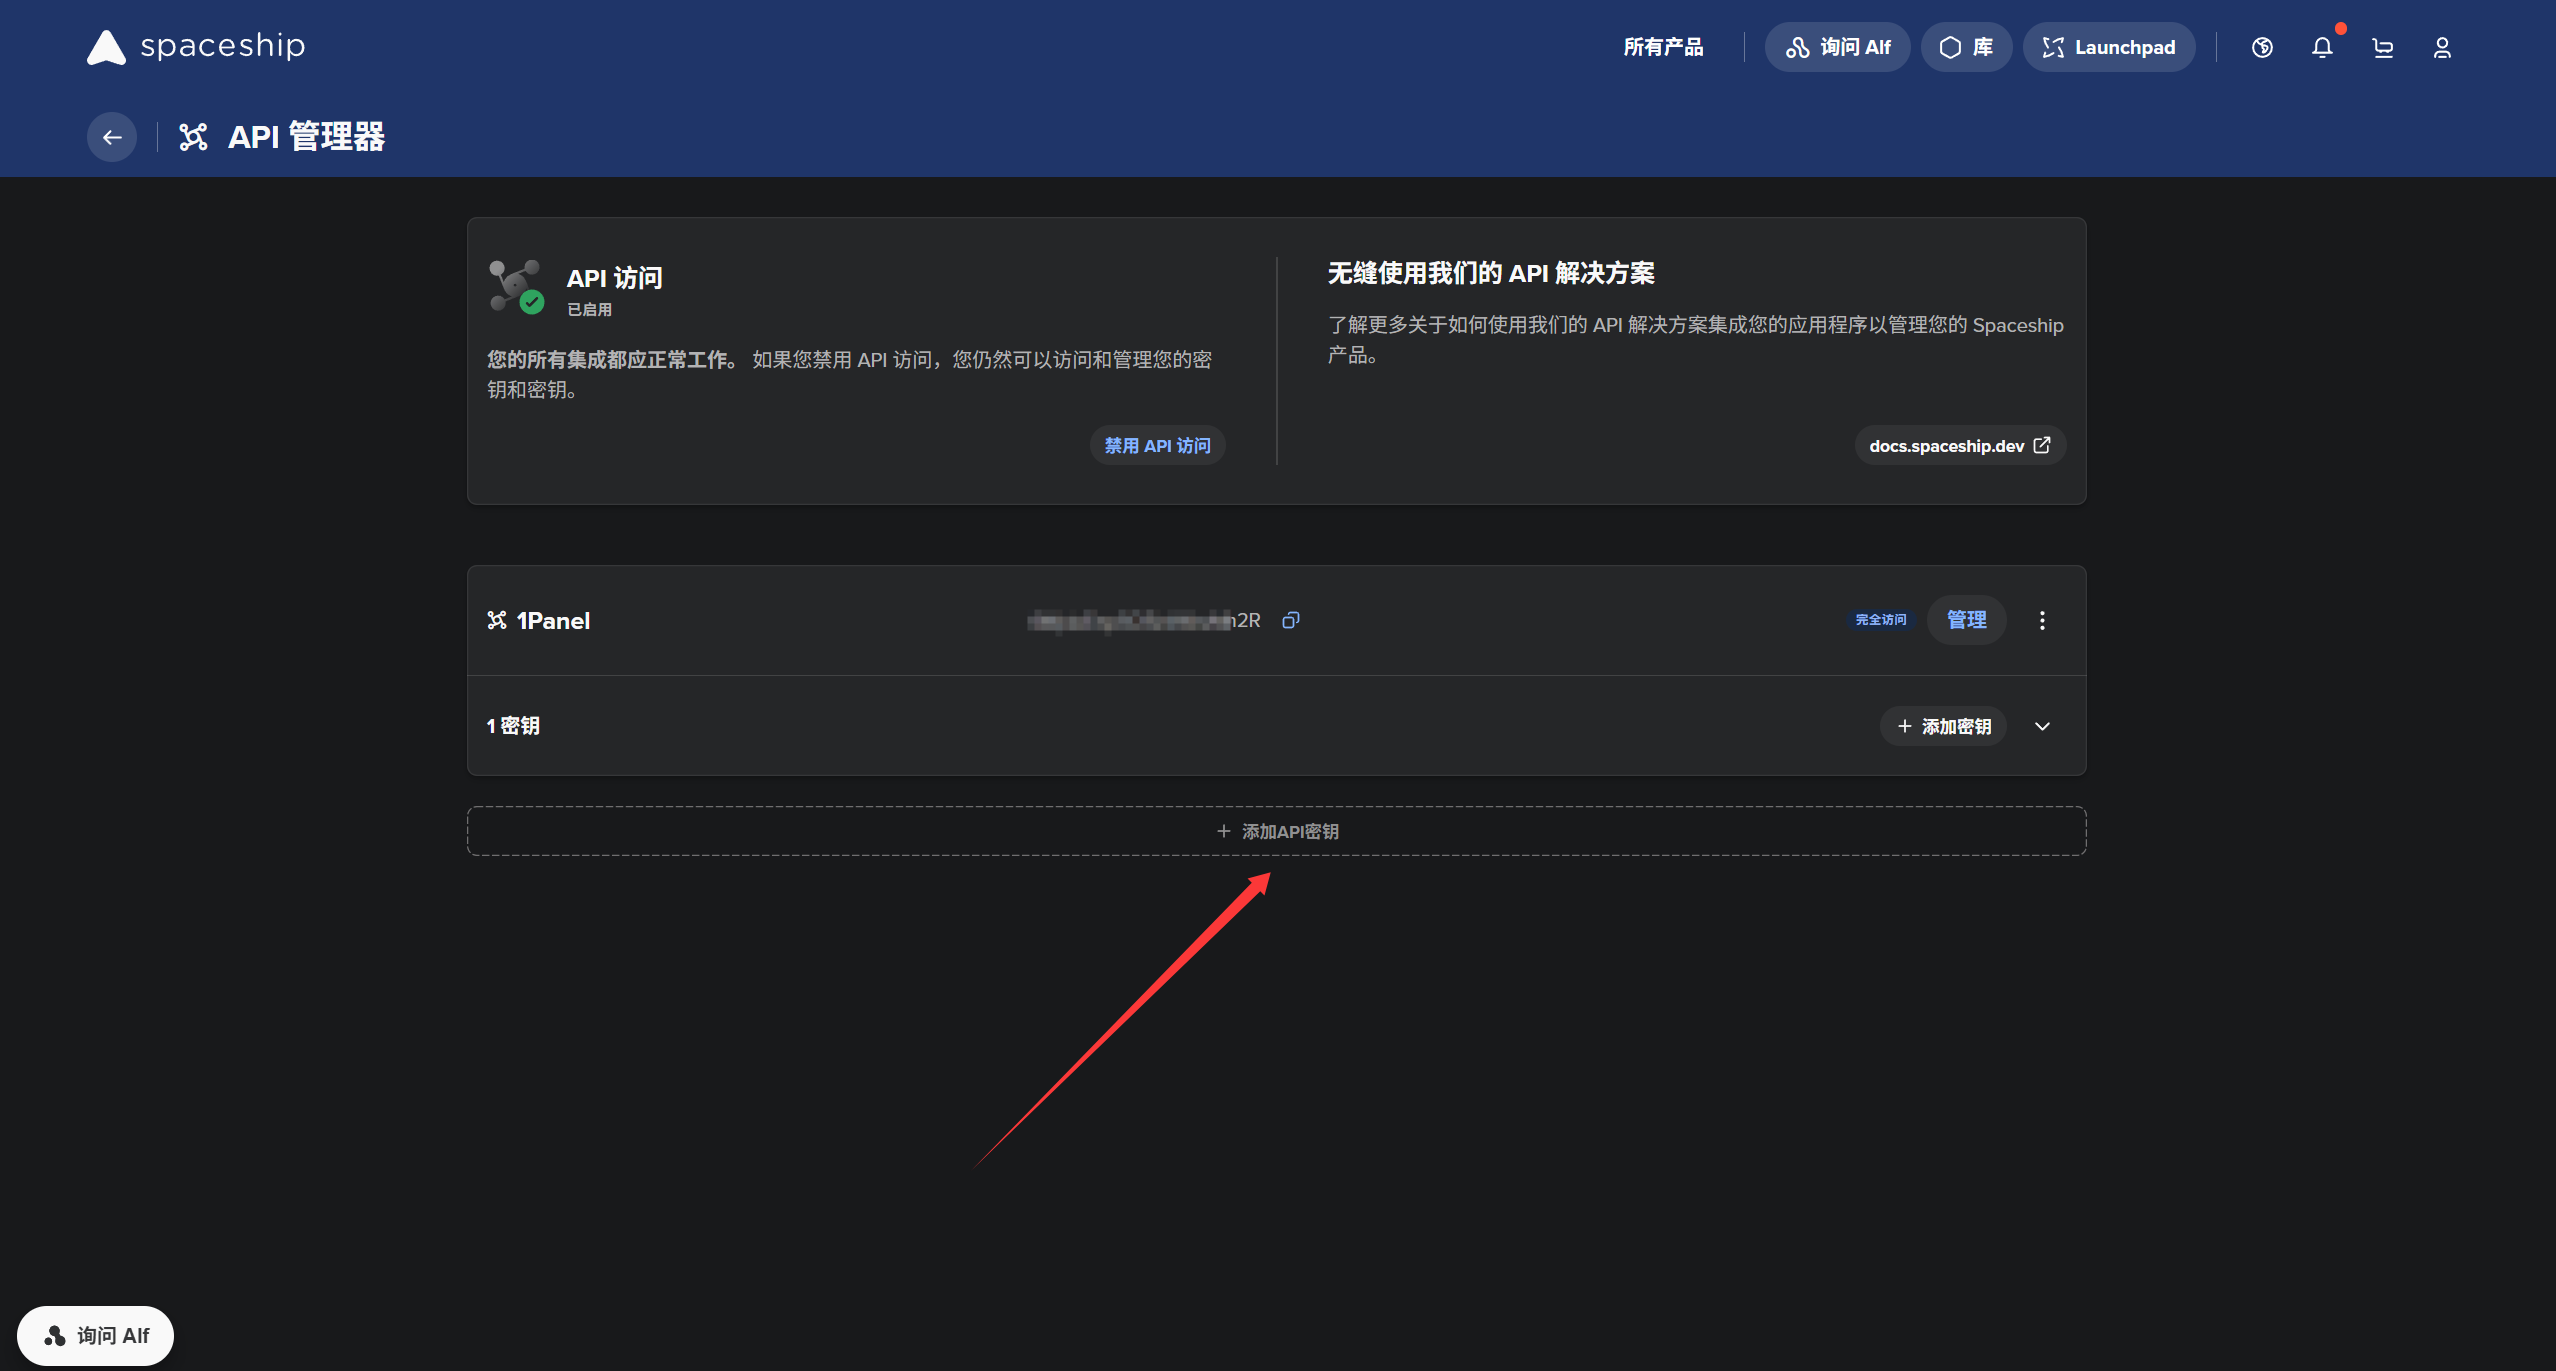Open 1Panel three-dot options menu
This screenshot has height=1371, width=2556.
point(2042,620)
